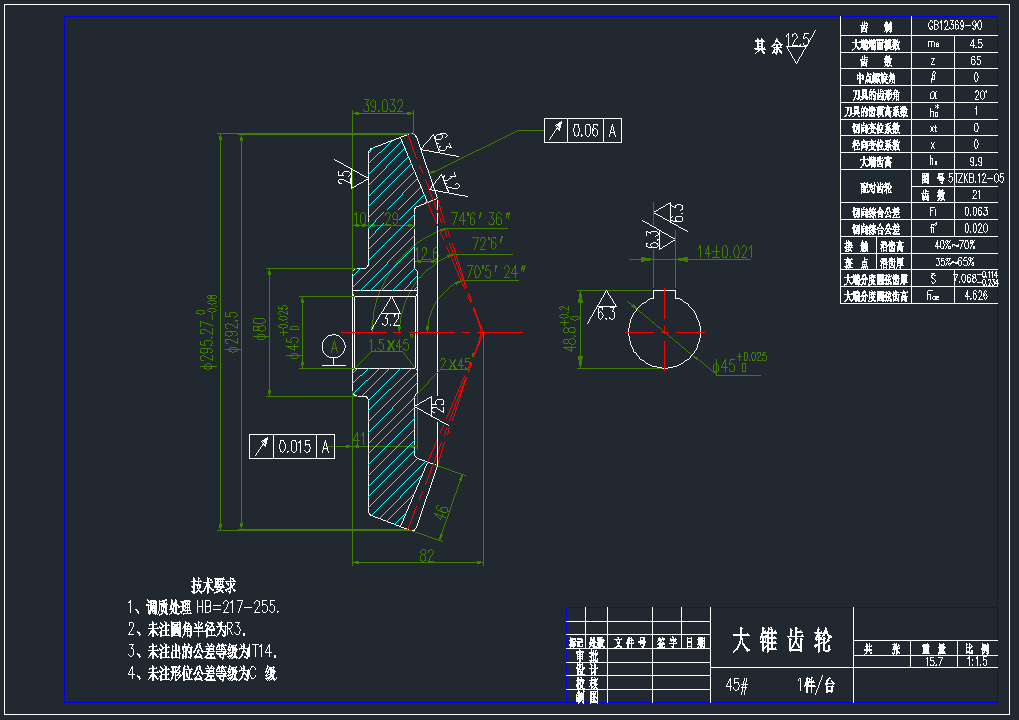Select the ϕ80 hub diameter dimension
The image size is (1019, 720).
(260, 329)
